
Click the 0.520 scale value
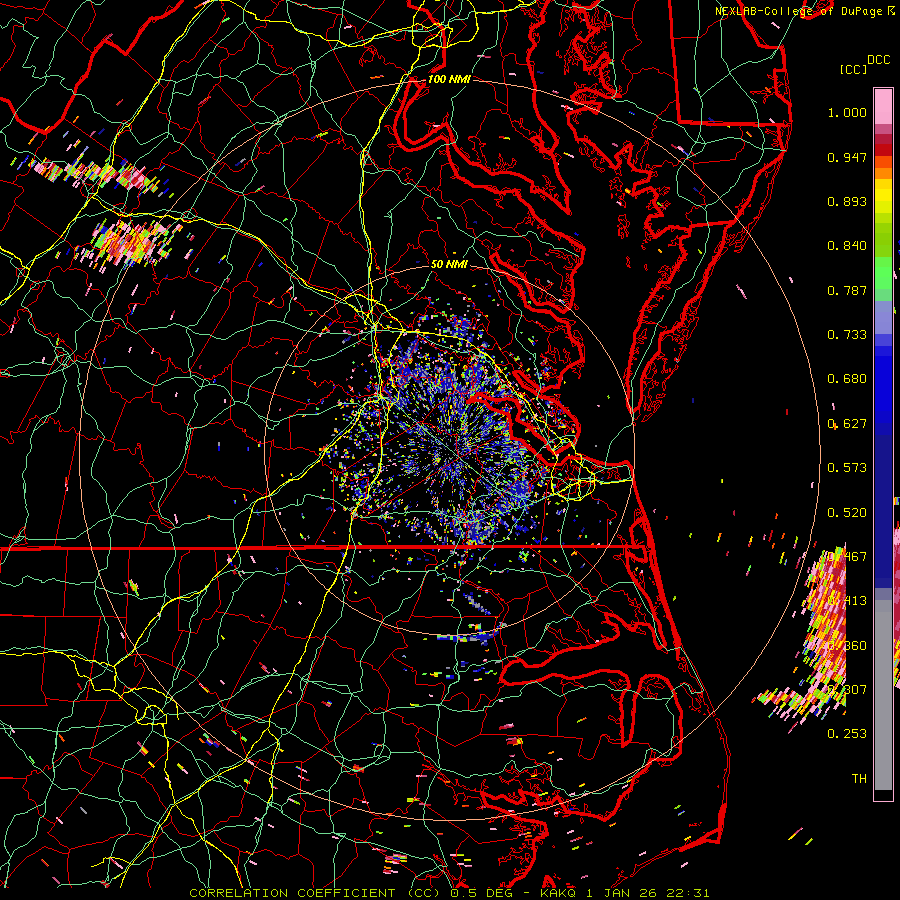(x=847, y=513)
